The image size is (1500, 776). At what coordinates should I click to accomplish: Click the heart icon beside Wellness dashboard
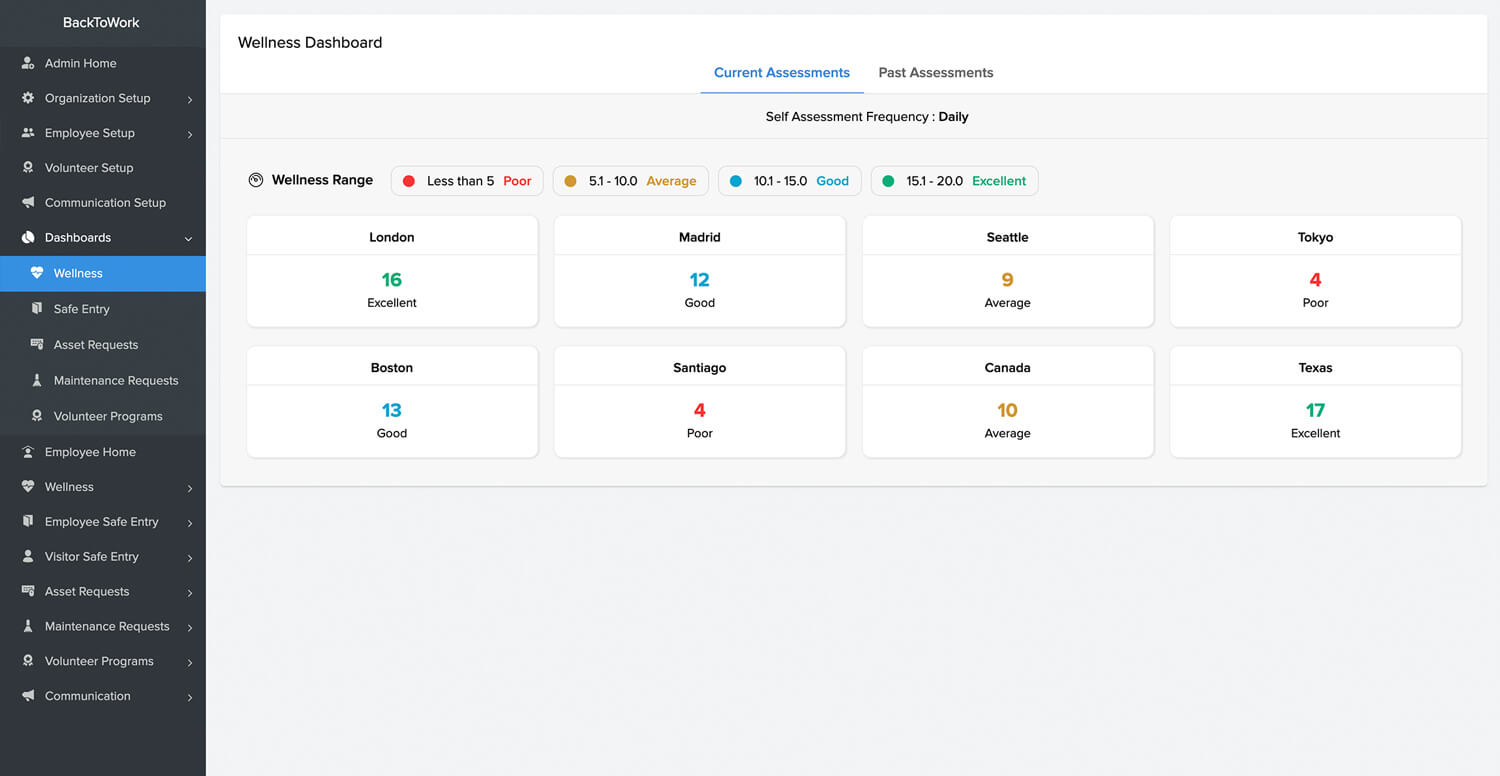click(x=37, y=273)
